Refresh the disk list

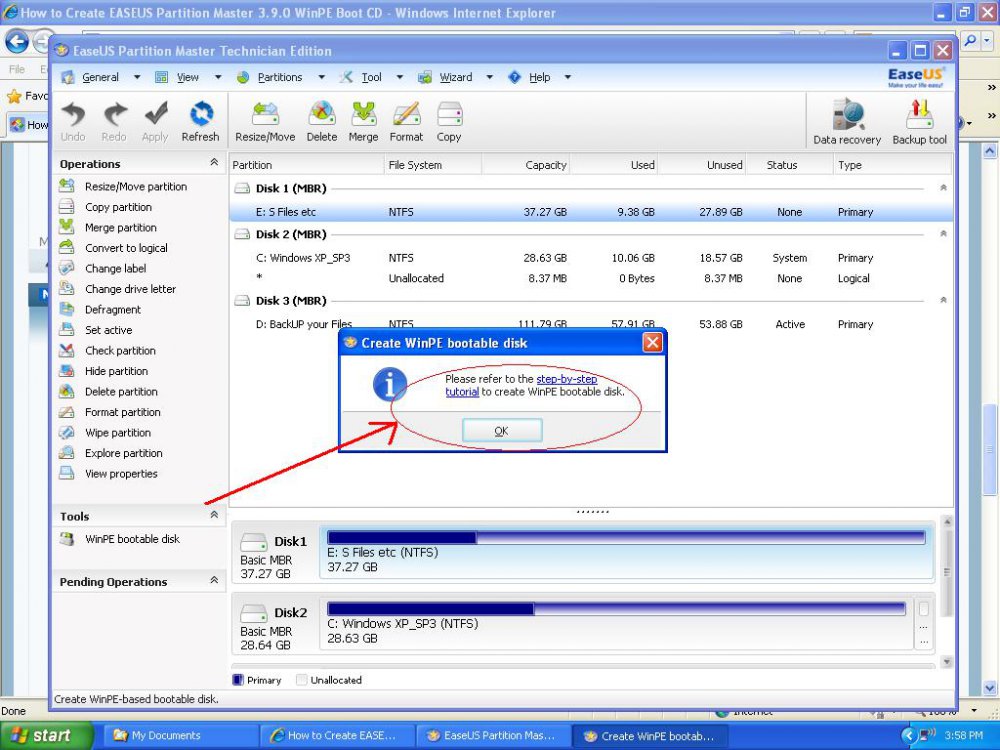click(x=200, y=122)
